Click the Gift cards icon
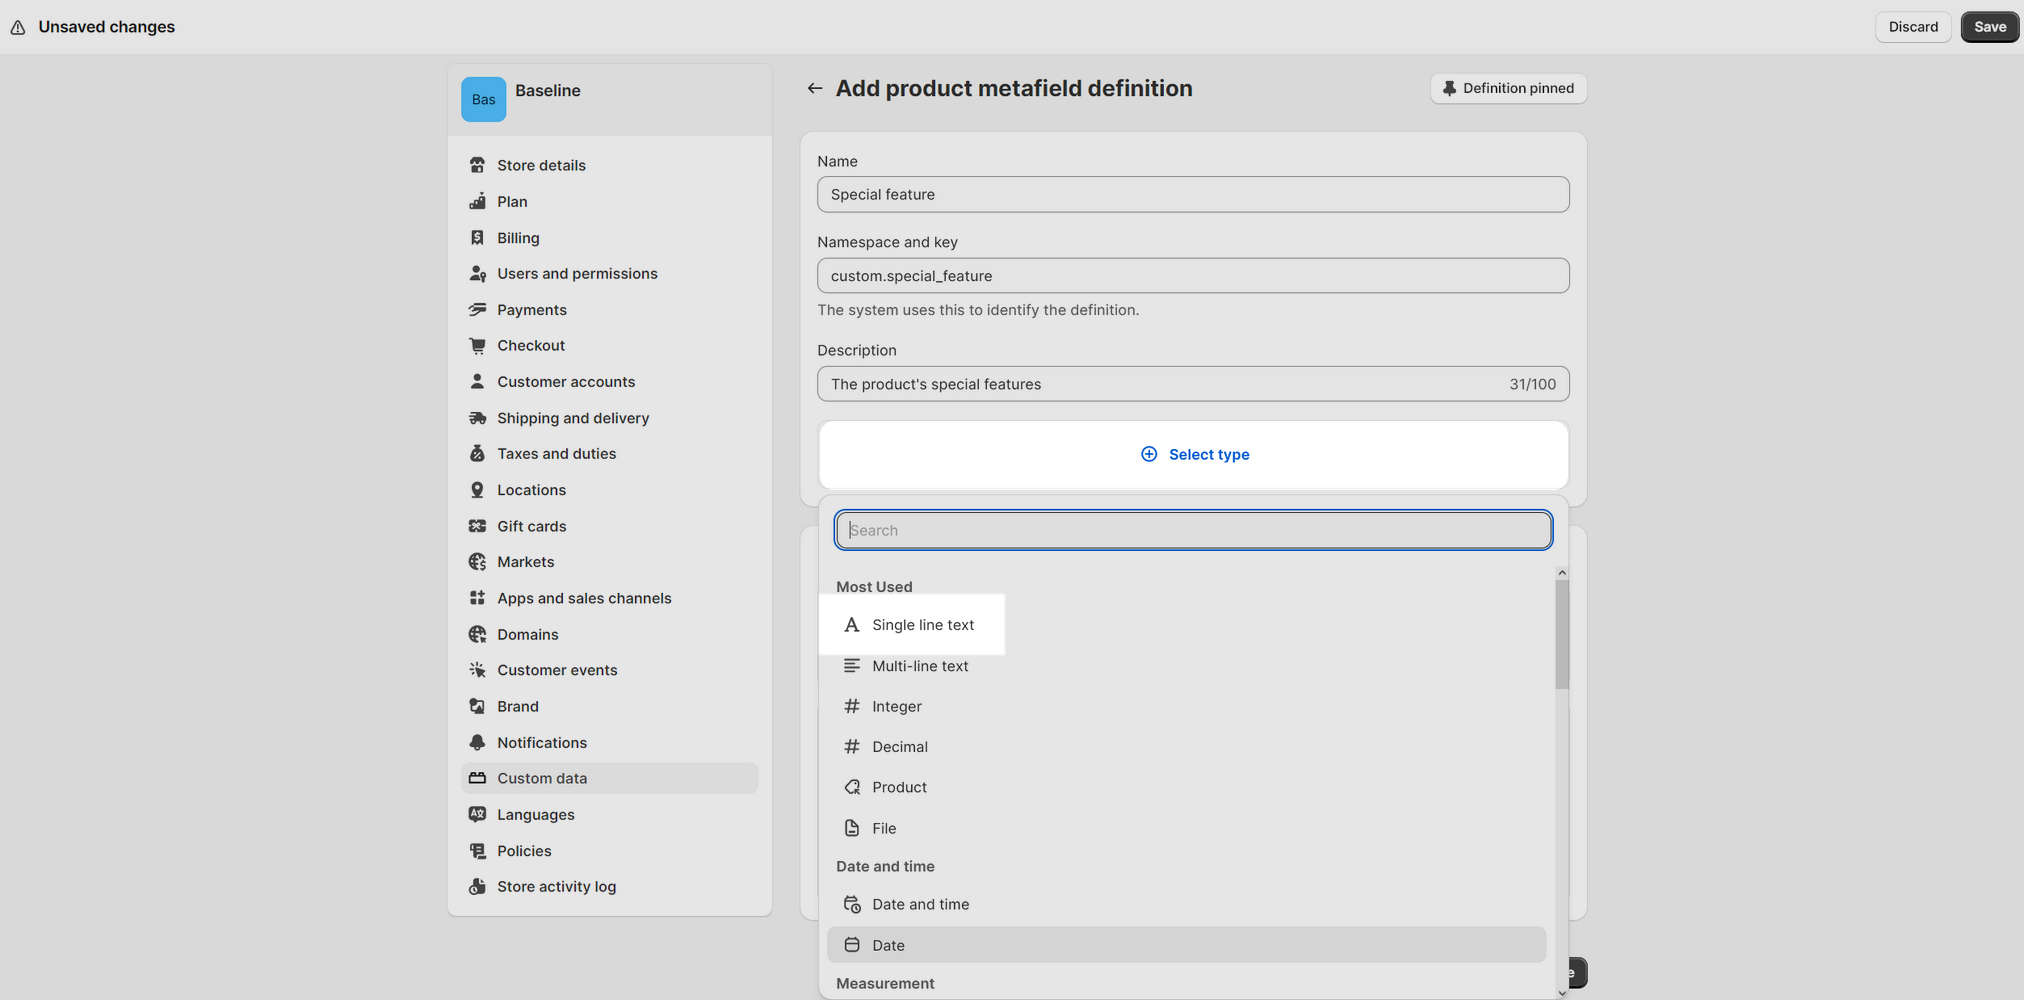 477,525
